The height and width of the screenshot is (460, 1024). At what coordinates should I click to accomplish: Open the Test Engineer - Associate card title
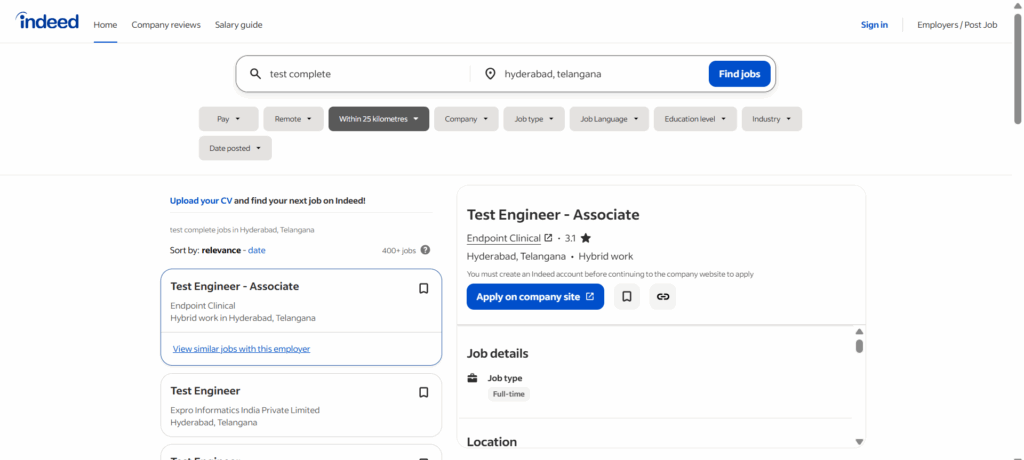(234, 286)
